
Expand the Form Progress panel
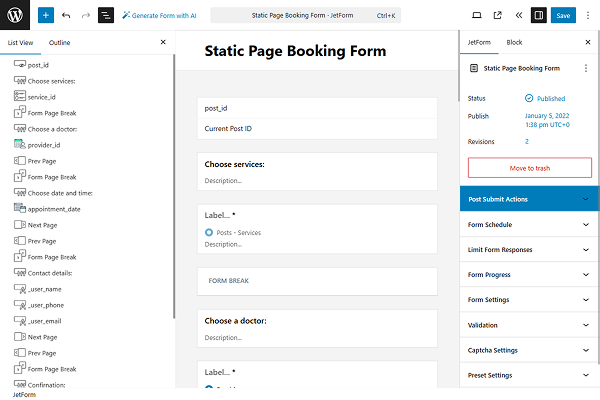tap(530, 274)
